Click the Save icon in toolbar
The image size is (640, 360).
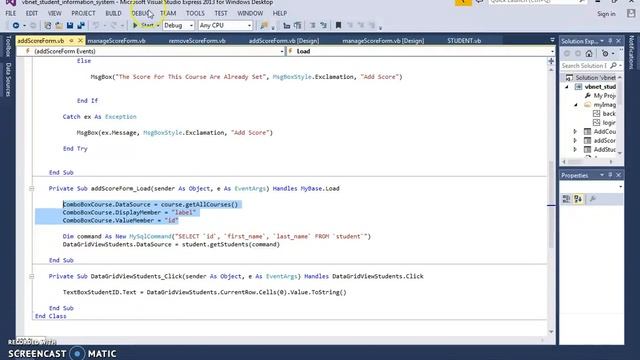tap(70, 25)
